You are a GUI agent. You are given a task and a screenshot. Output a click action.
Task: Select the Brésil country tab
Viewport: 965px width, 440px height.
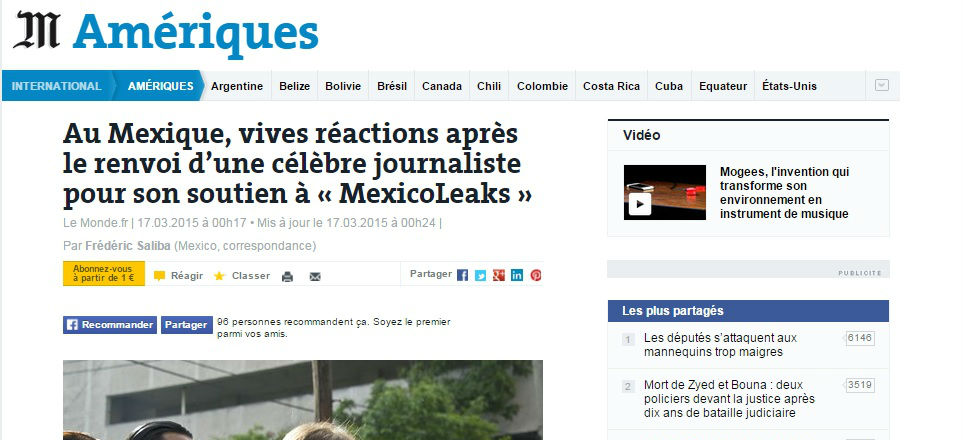[x=392, y=86]
